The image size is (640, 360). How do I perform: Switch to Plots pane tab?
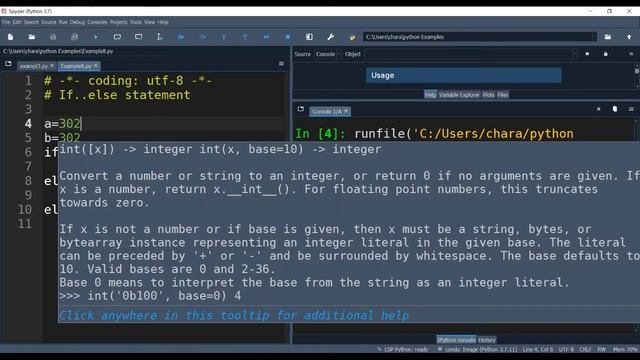click(488, 95)
